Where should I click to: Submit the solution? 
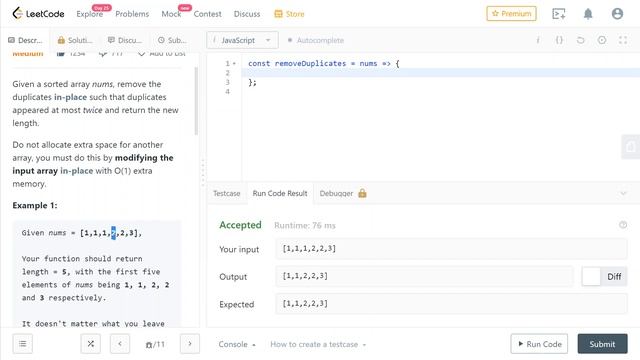pyautogui.click(x=602, y=344)
